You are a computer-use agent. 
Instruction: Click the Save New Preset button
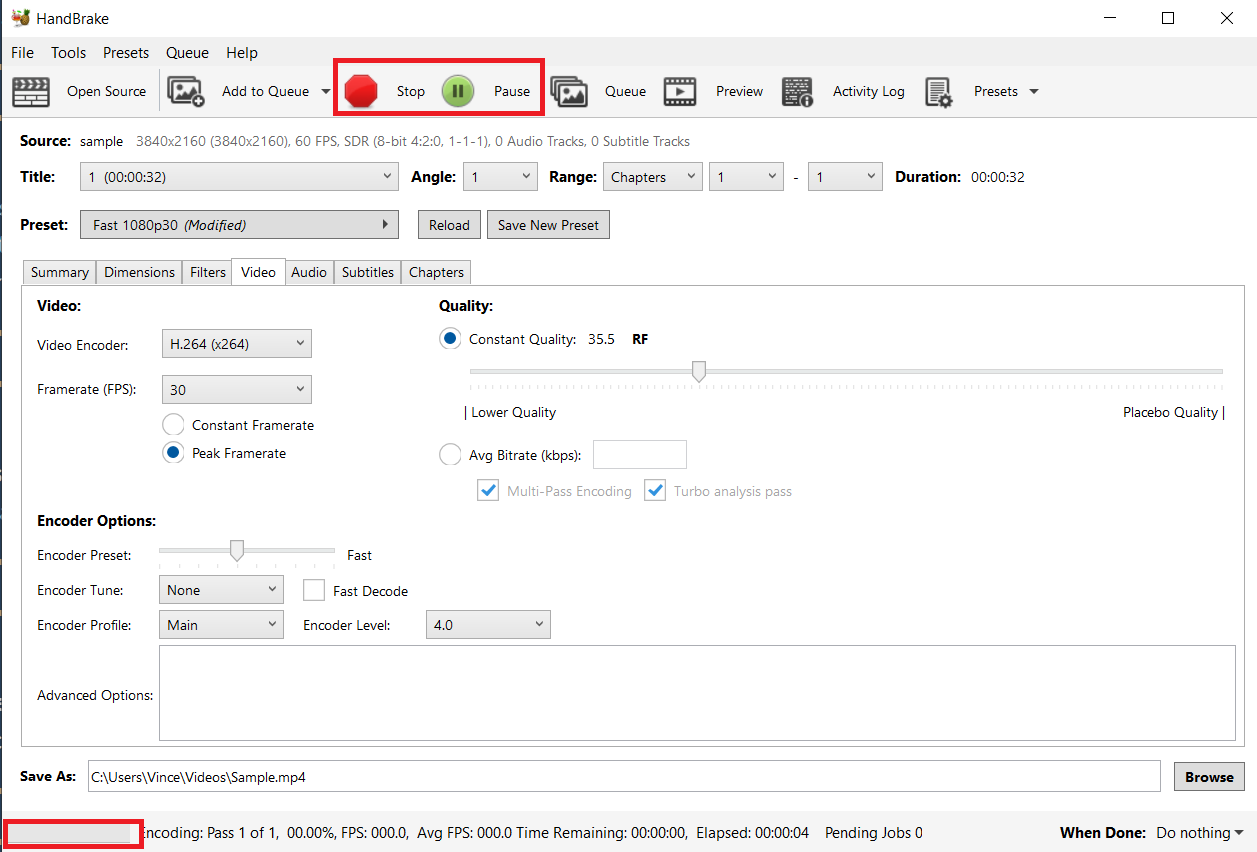pyautogui.click(x=548, y=225)
